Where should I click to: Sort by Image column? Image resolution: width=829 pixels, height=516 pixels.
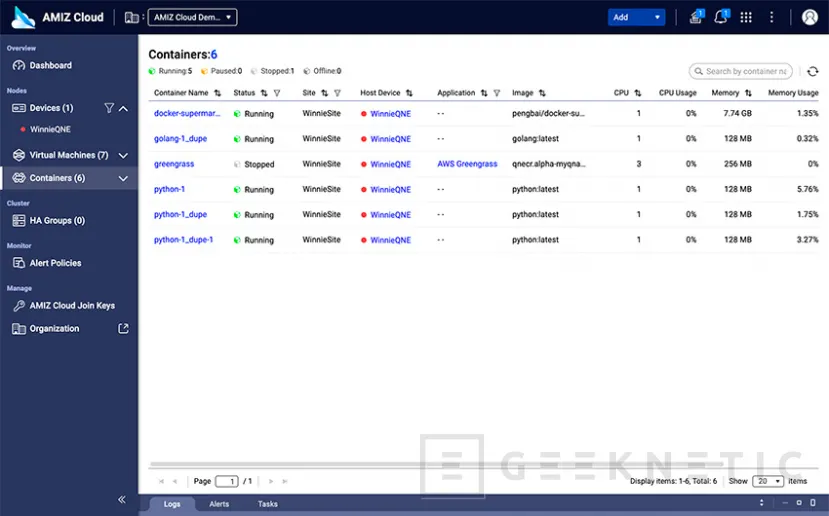coord(542,93)
